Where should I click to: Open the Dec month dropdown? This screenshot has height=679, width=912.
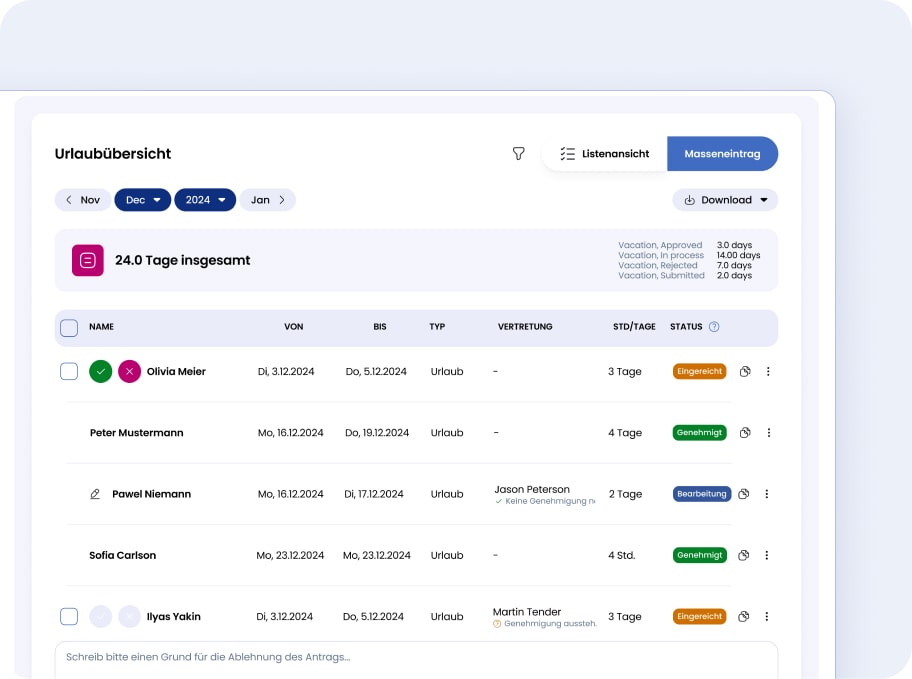pos(142,200)
